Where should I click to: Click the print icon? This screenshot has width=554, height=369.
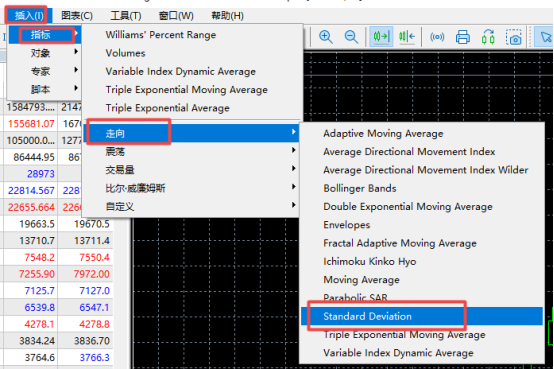click(x=462, y=37)
